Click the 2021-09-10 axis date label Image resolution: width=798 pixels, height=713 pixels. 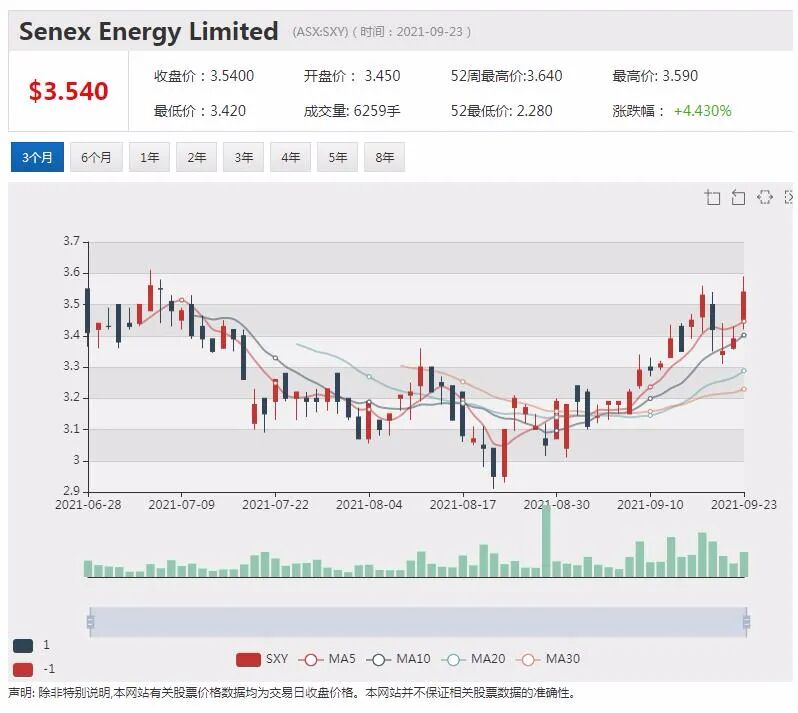[650, 505]
